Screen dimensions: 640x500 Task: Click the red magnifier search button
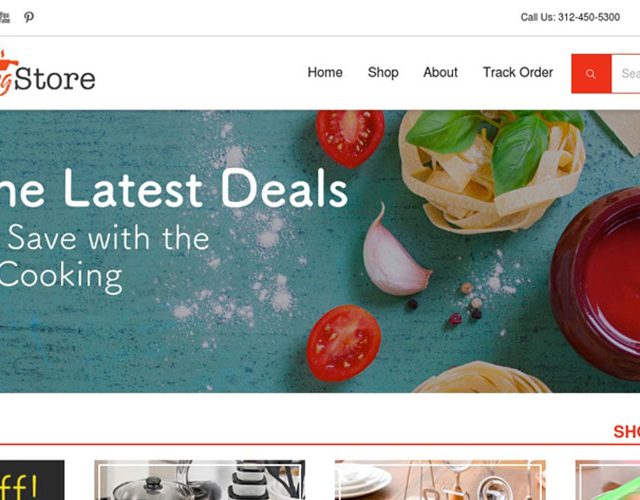[591, 74]
